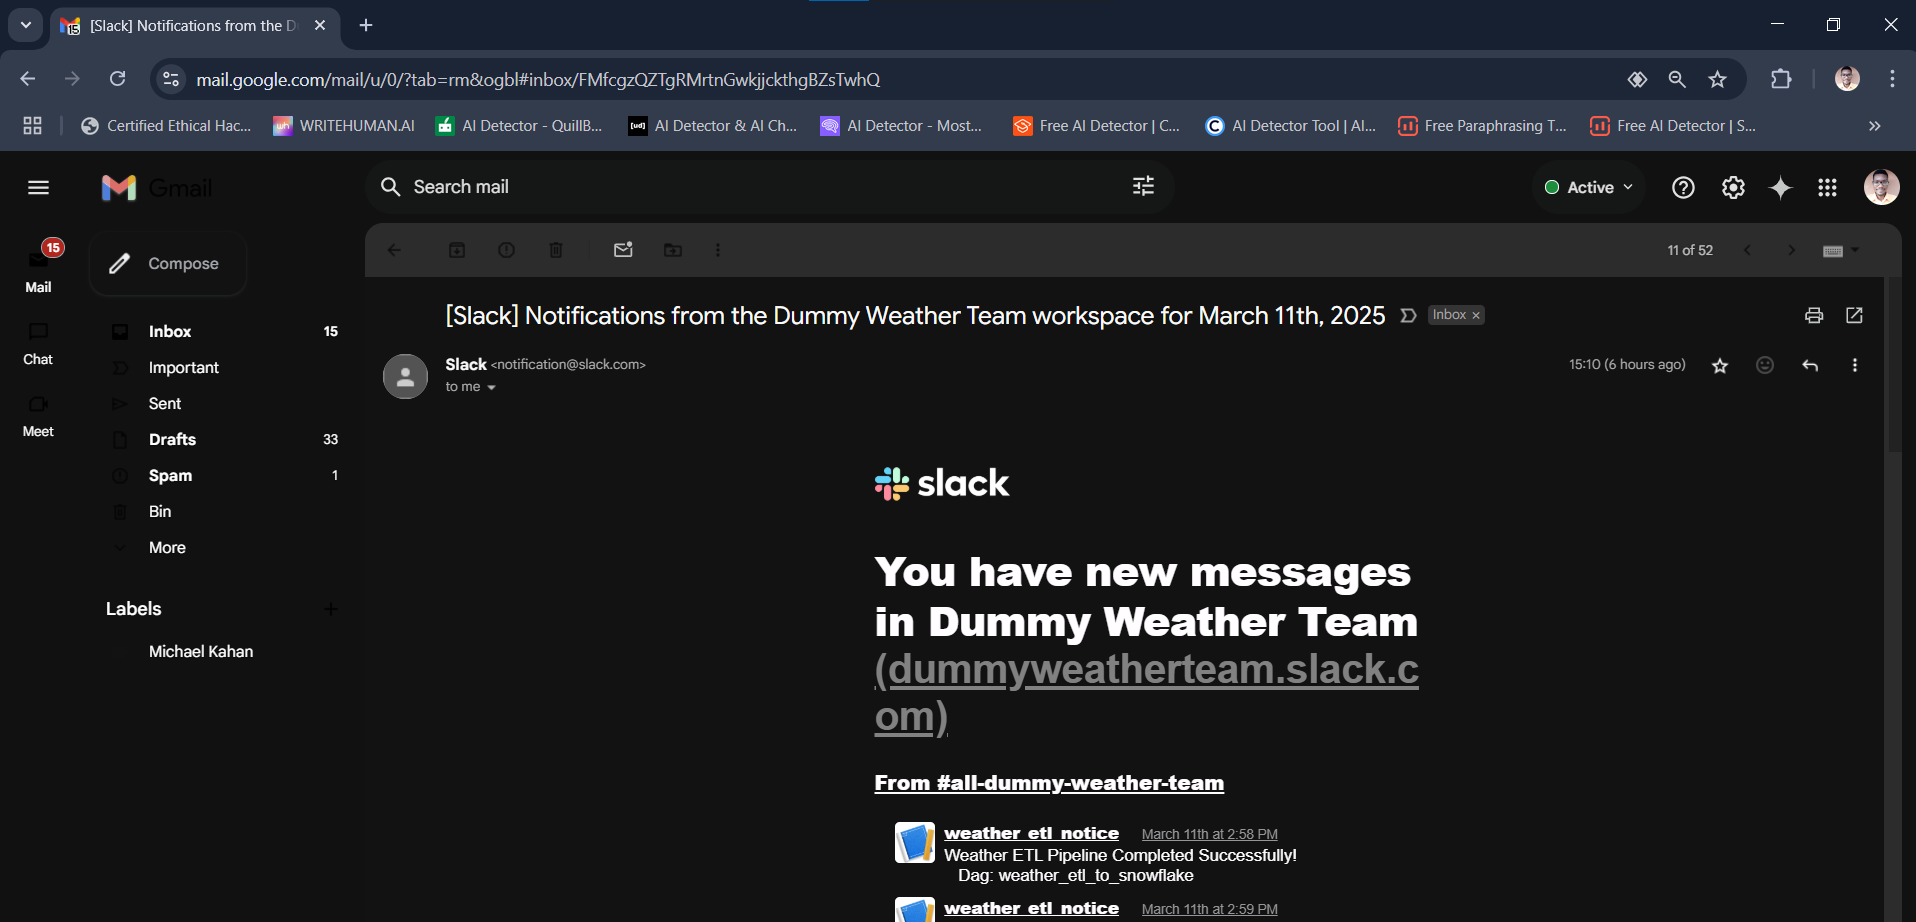Open the bookmarks bar apps grid icon
This screenshot has height=922, width=1916.
[x=32, y=126]
